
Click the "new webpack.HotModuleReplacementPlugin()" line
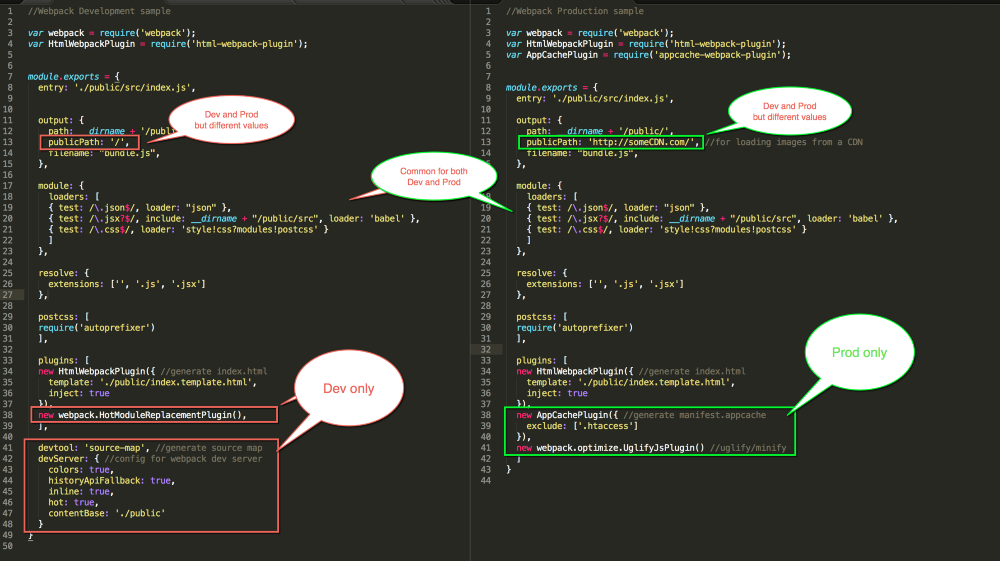tap(142, 415)
